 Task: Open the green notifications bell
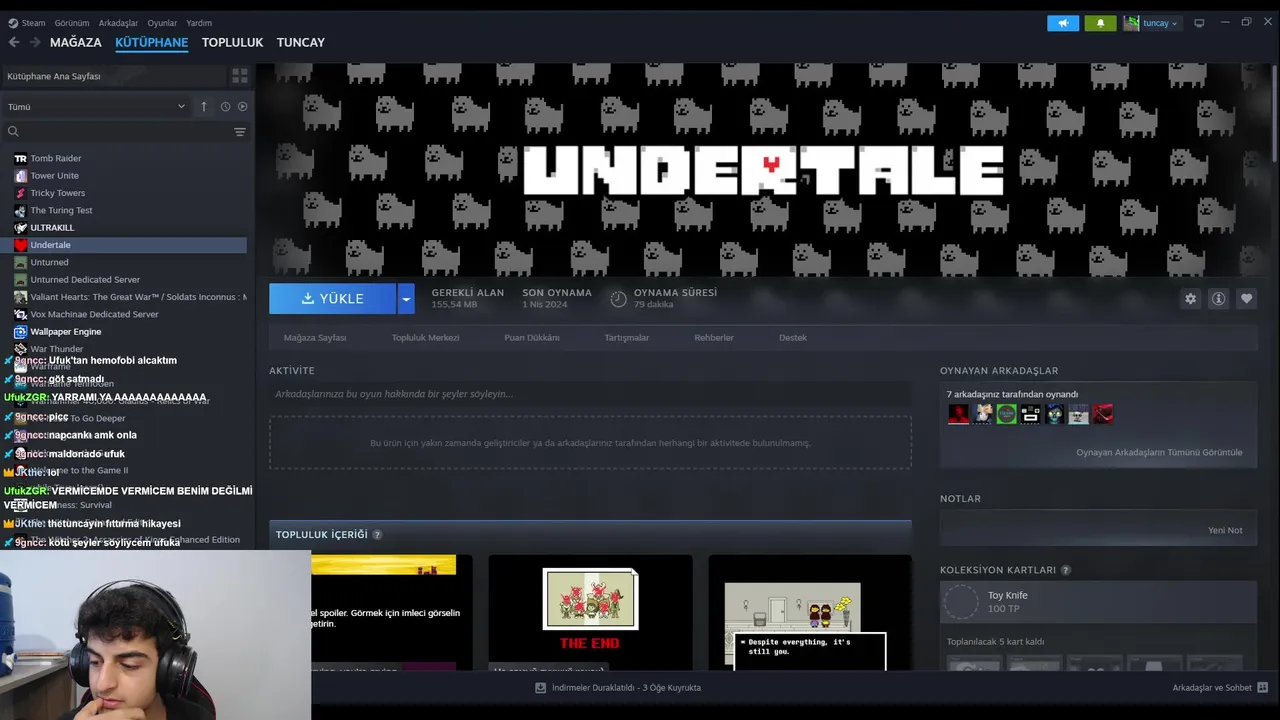pyautogui.click(x=1100, y=23)
